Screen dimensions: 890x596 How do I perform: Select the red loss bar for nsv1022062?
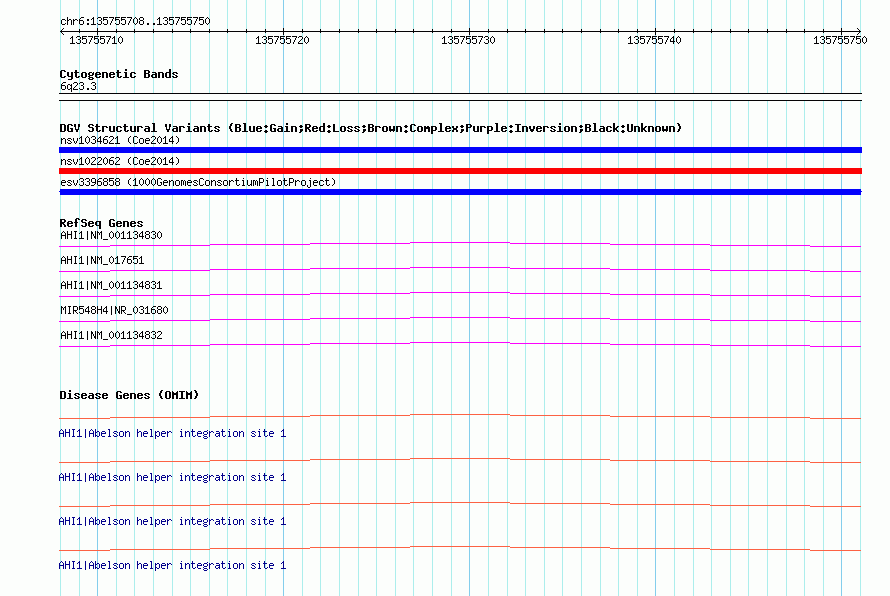pyautogui.click(x=460, y=171)
